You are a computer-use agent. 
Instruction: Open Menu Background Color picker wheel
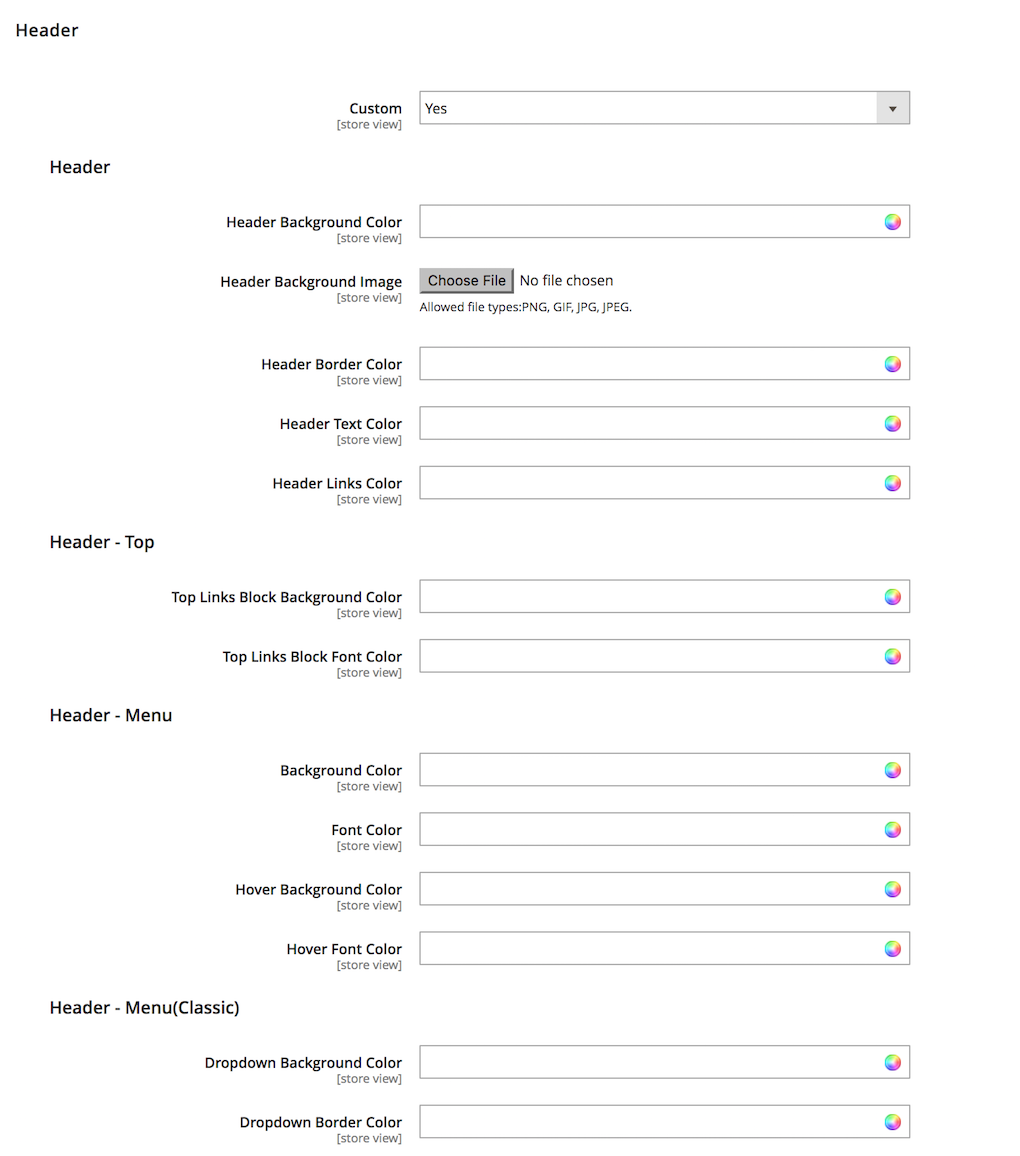click(x=892, y=770)
